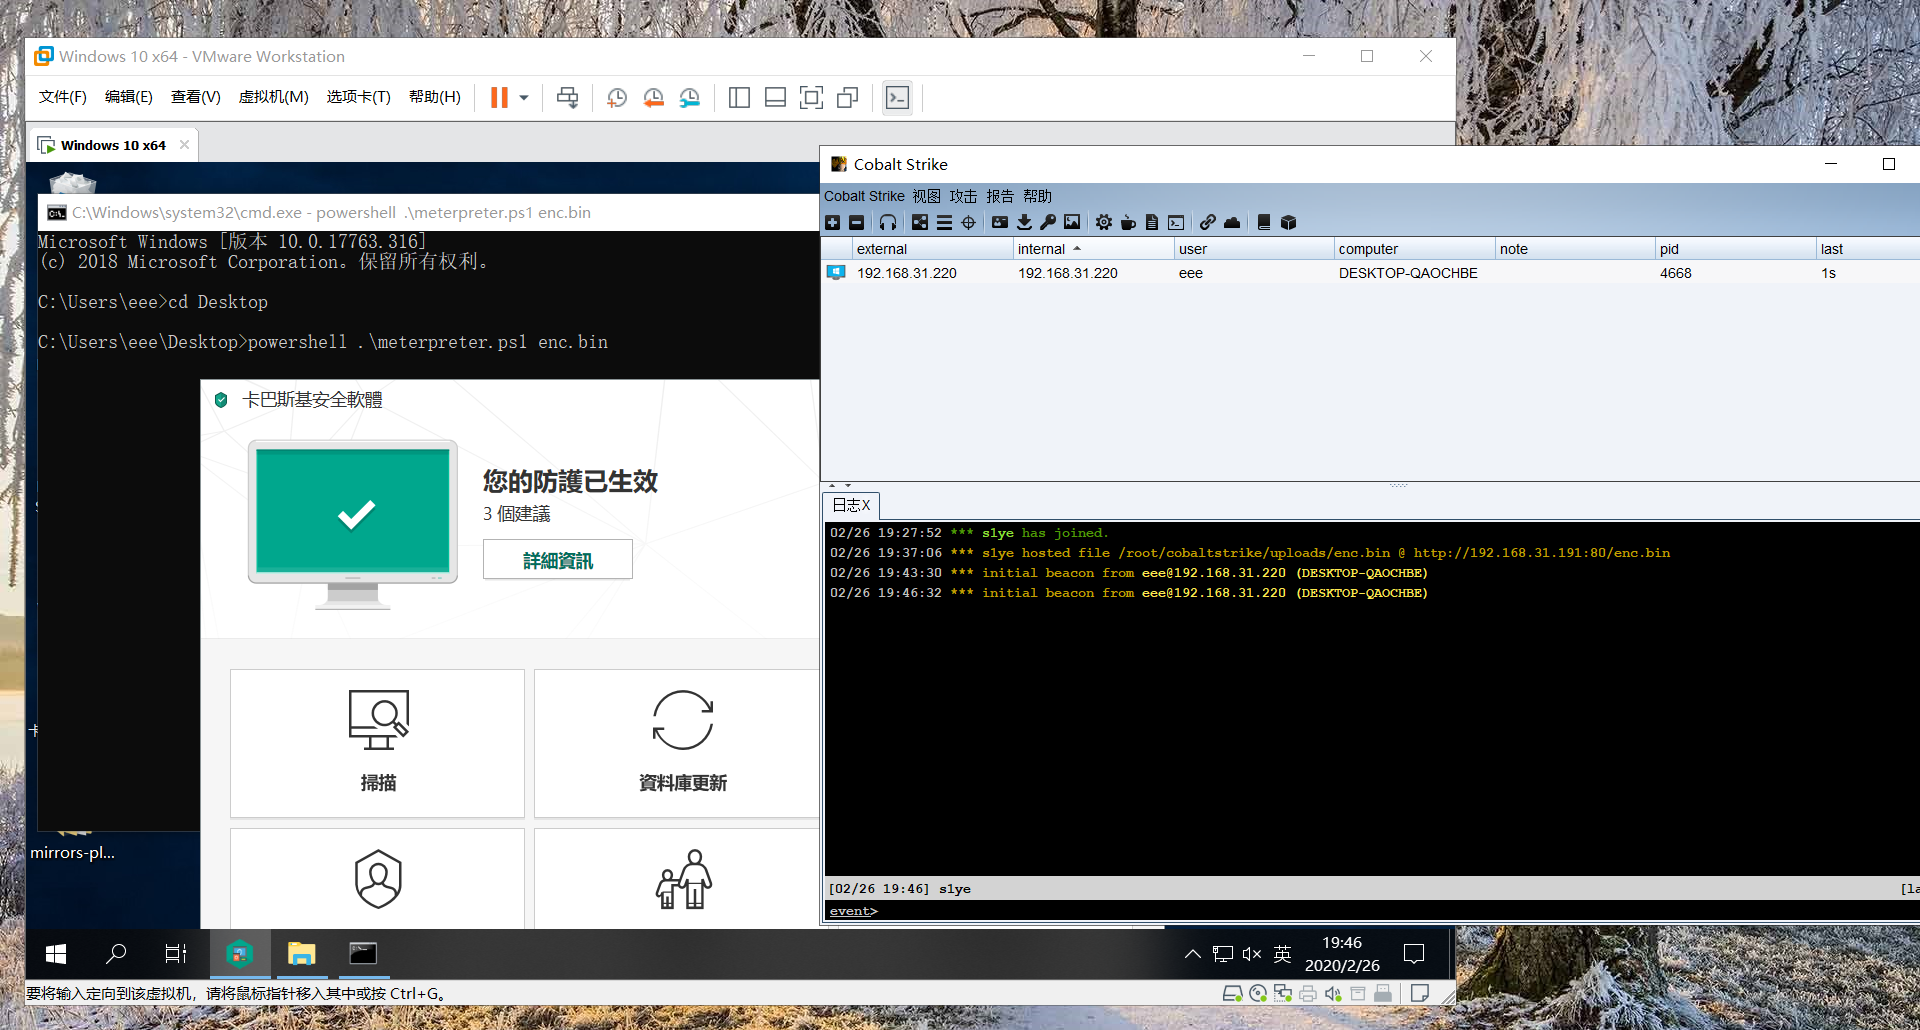Open Cobalt Strike menu in Cobalt Strike window
The width and height of the screenshot is (1920, 1030).
[864, 196]
